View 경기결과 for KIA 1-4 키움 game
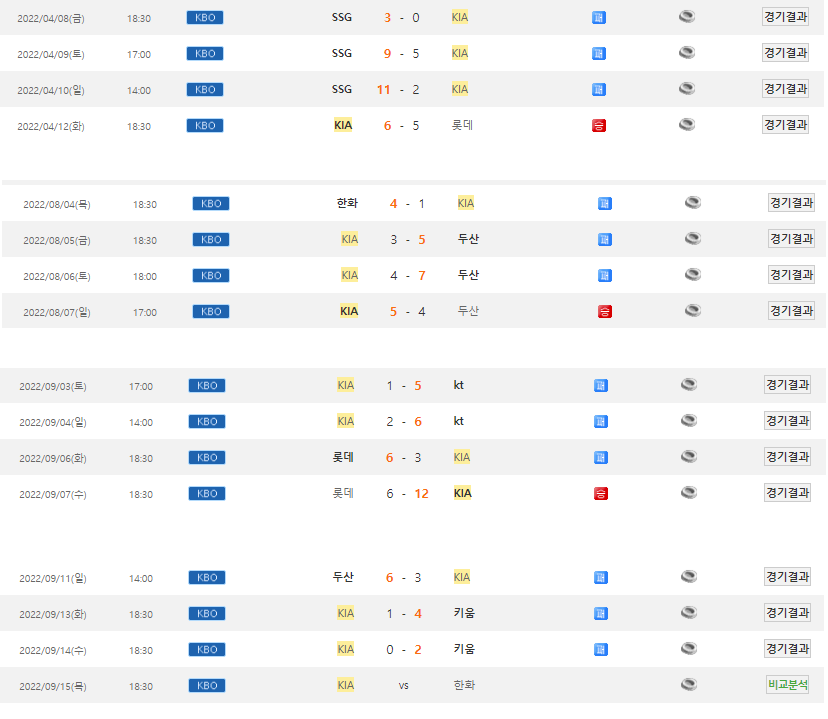The width and height of the screenshot is (828, 719). pyautogui.click(x=787, y=613)
